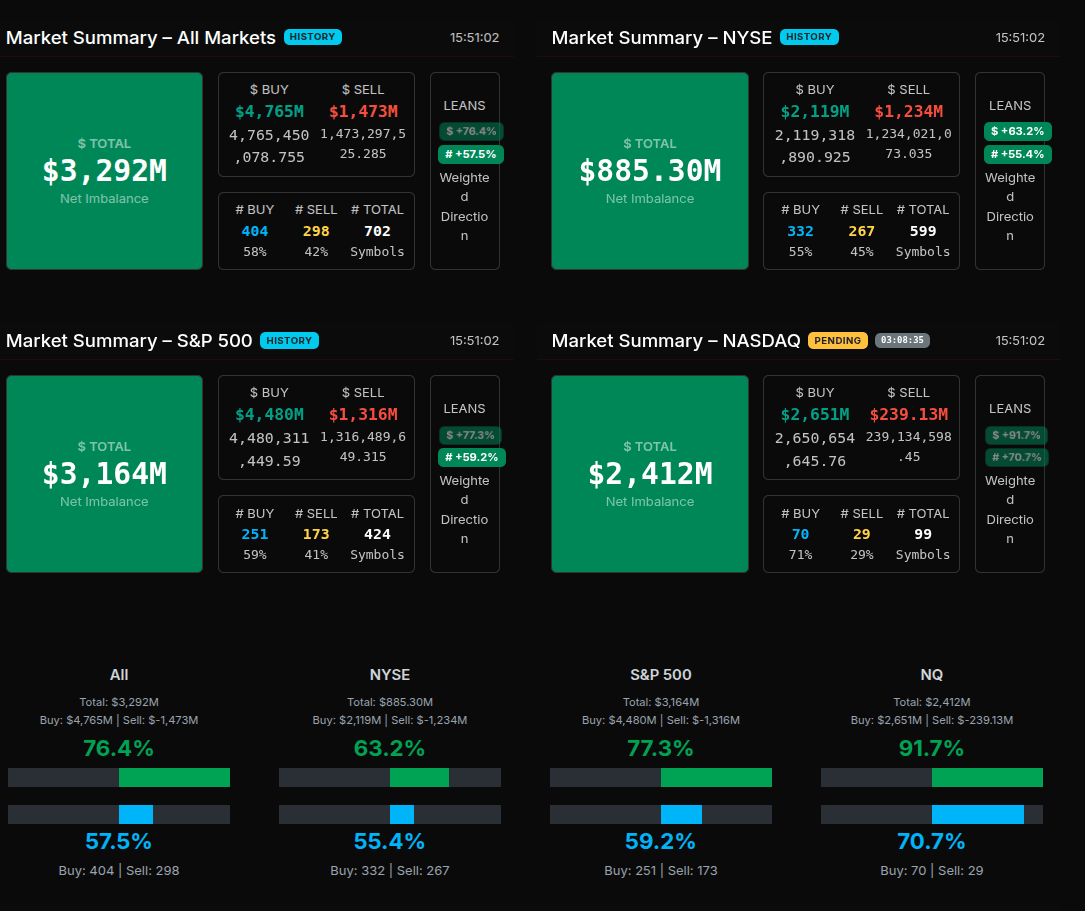Viewport: 1085px width, 911px height.
Task: Click the Market Summary – NASDAQ title
Action: click(675, 341)
